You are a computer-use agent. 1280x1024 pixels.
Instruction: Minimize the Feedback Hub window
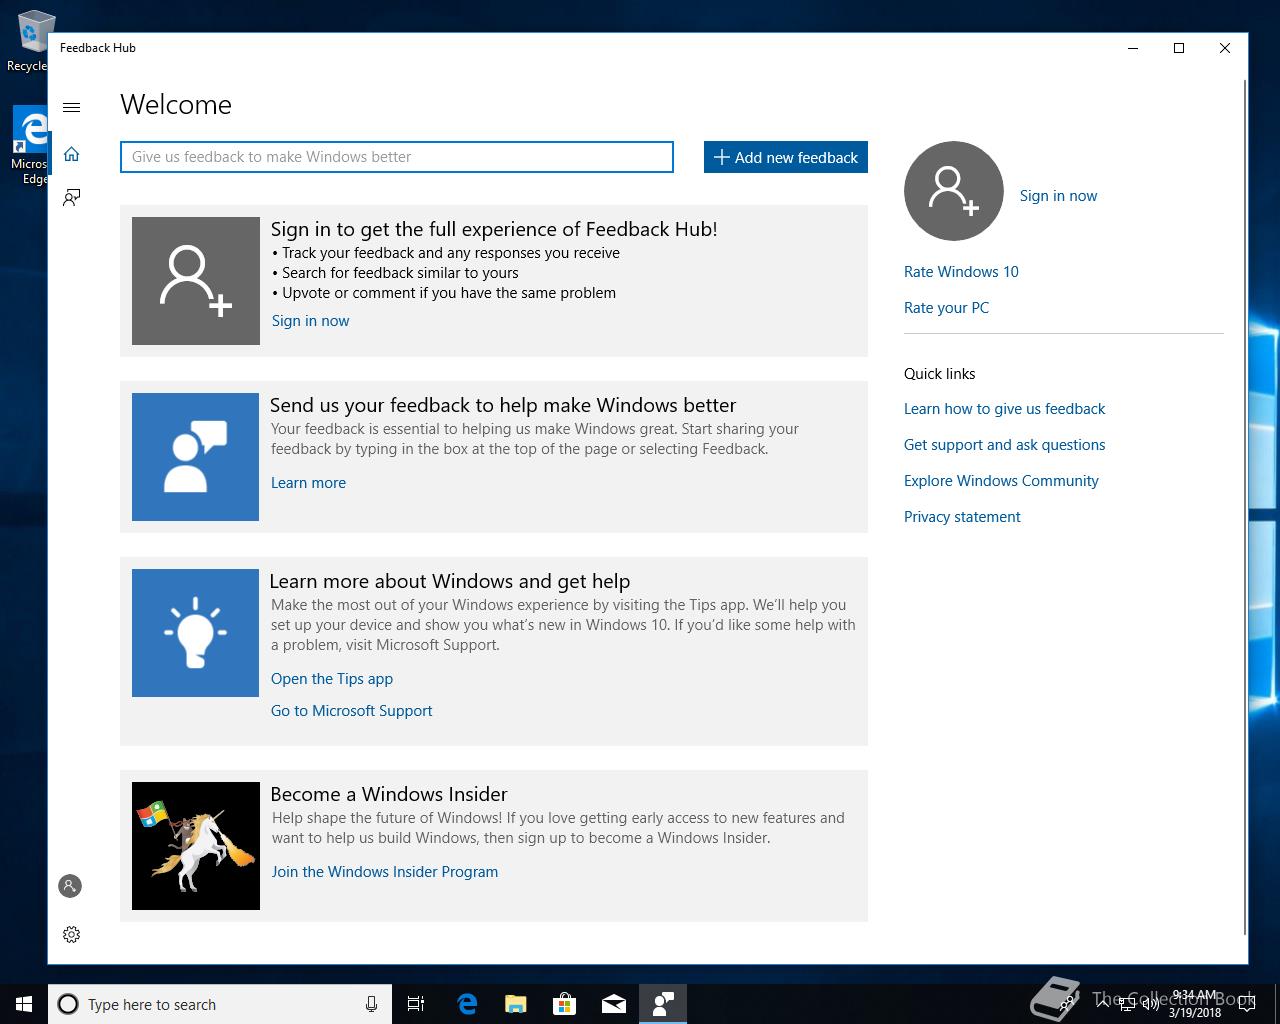coord(1133,48)
